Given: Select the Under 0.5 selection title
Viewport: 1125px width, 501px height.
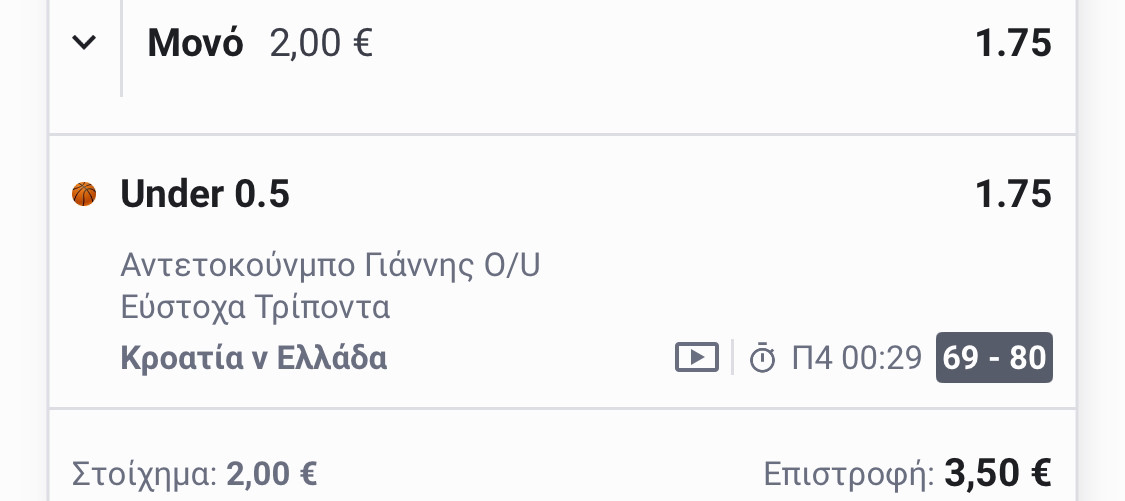Looking at the screenshot, I should coord(205,194).
